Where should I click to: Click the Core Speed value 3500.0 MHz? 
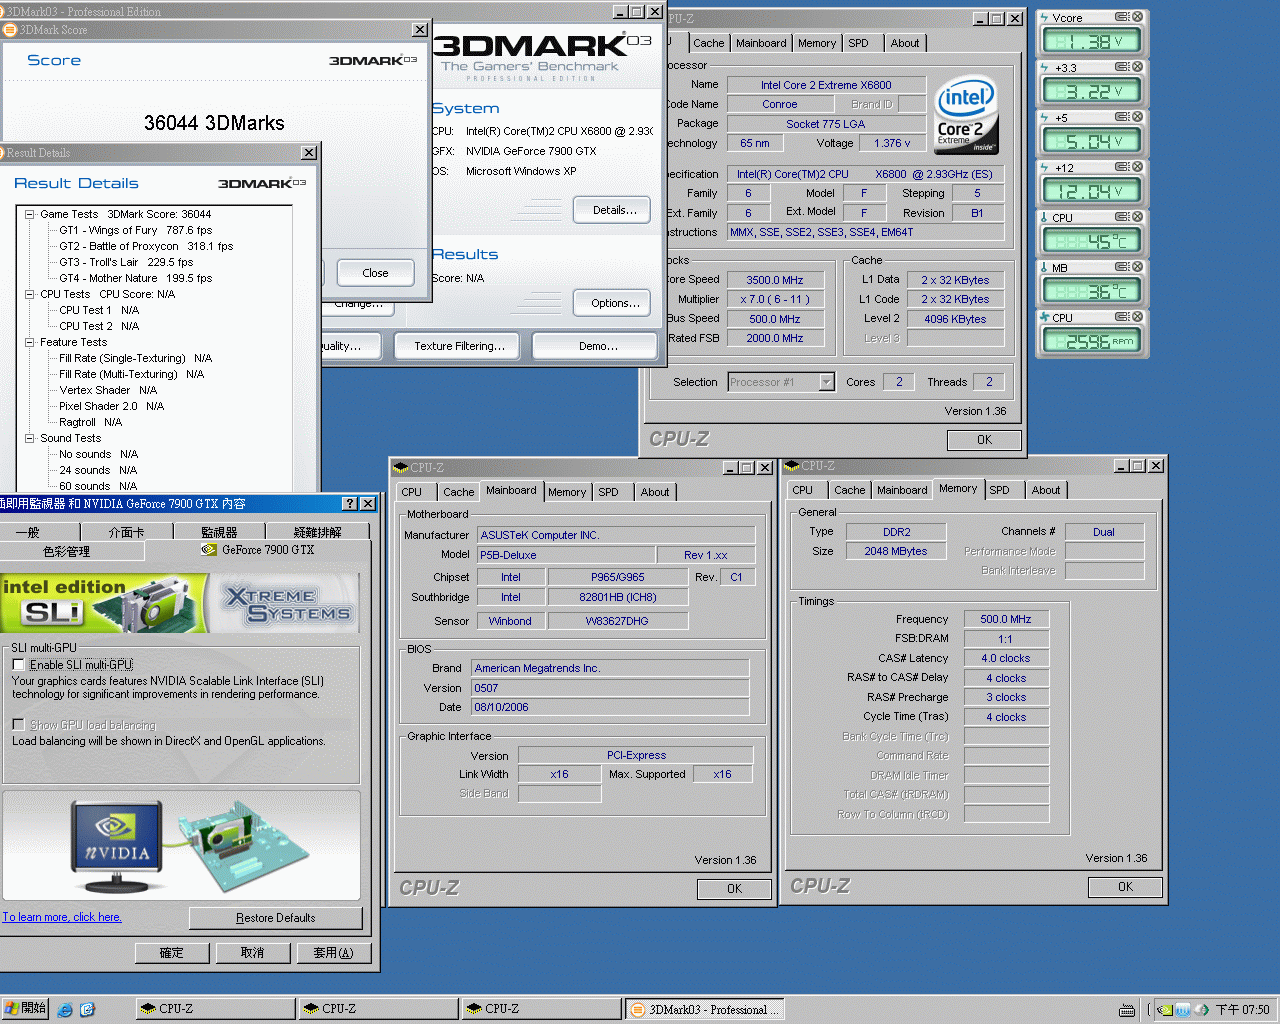click(x=775, y=280)
